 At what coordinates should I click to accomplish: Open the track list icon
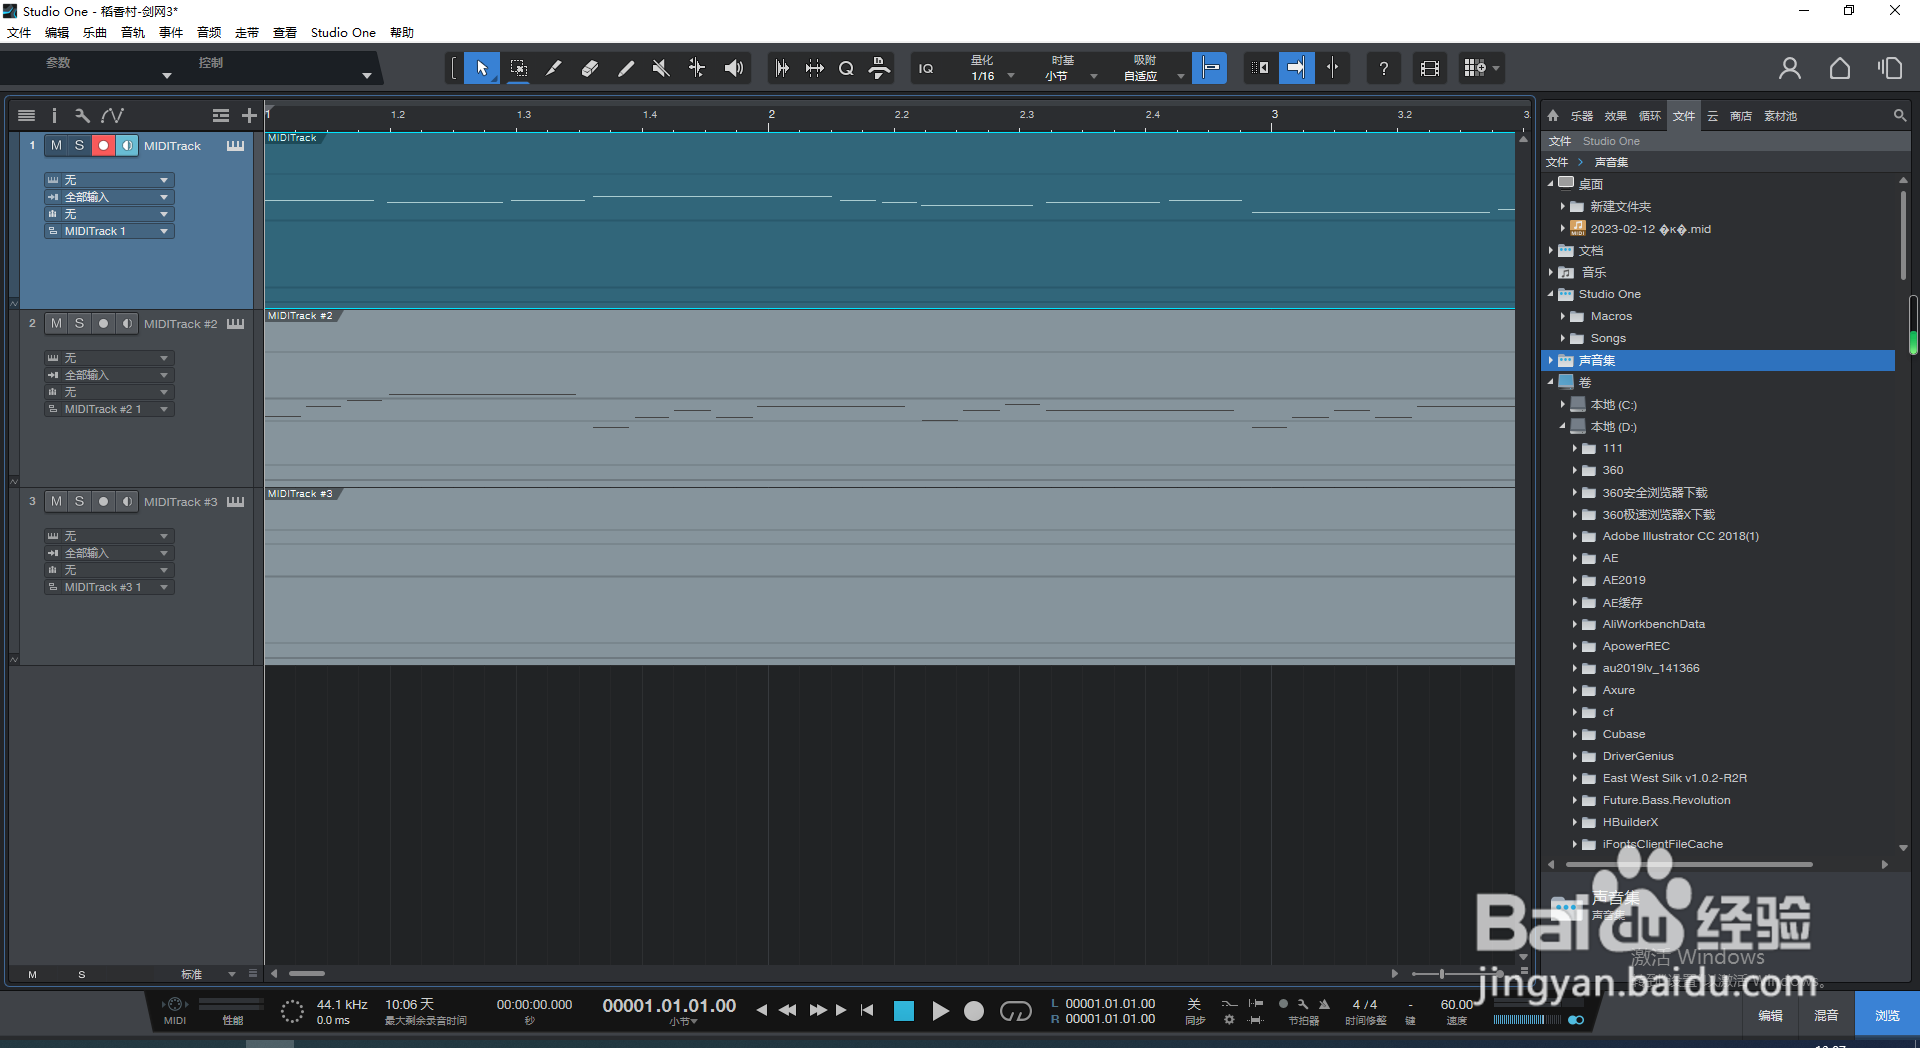27,116
